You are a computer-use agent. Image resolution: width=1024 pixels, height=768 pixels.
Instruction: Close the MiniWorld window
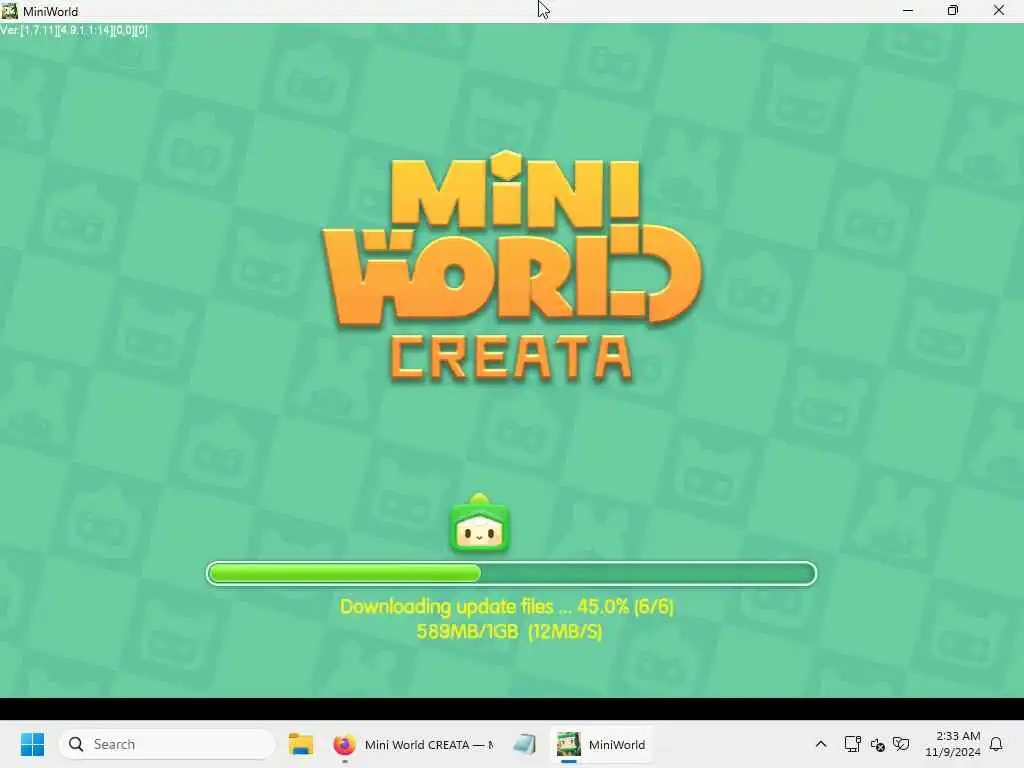tap(999, 11)
